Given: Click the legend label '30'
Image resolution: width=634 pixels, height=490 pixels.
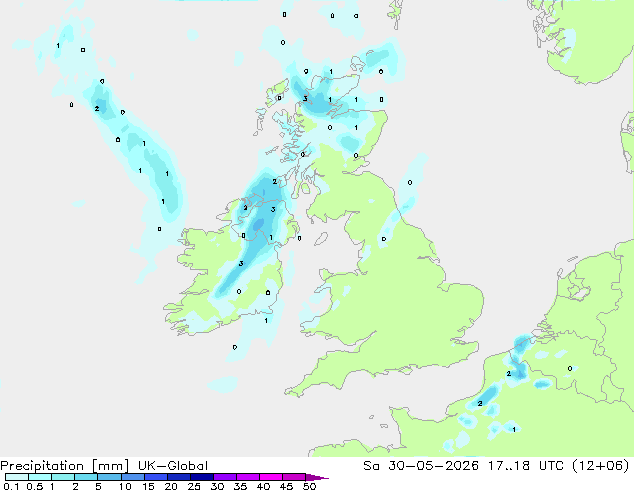Looking at the screenshot, I should (217, 486).
